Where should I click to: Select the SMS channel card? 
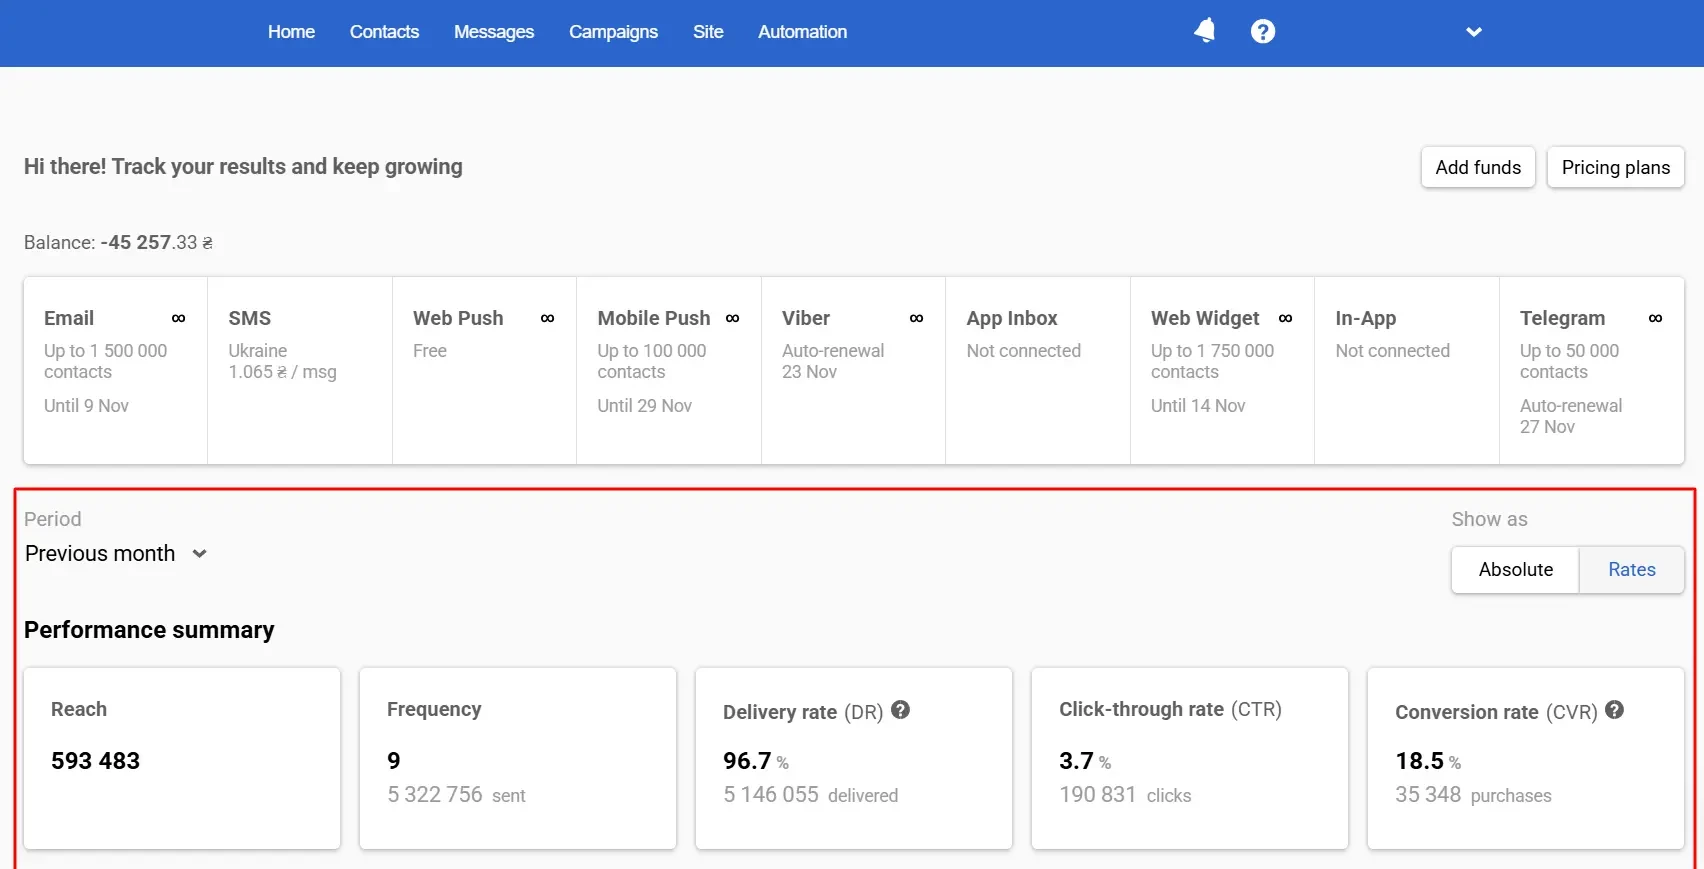(299, 370)
